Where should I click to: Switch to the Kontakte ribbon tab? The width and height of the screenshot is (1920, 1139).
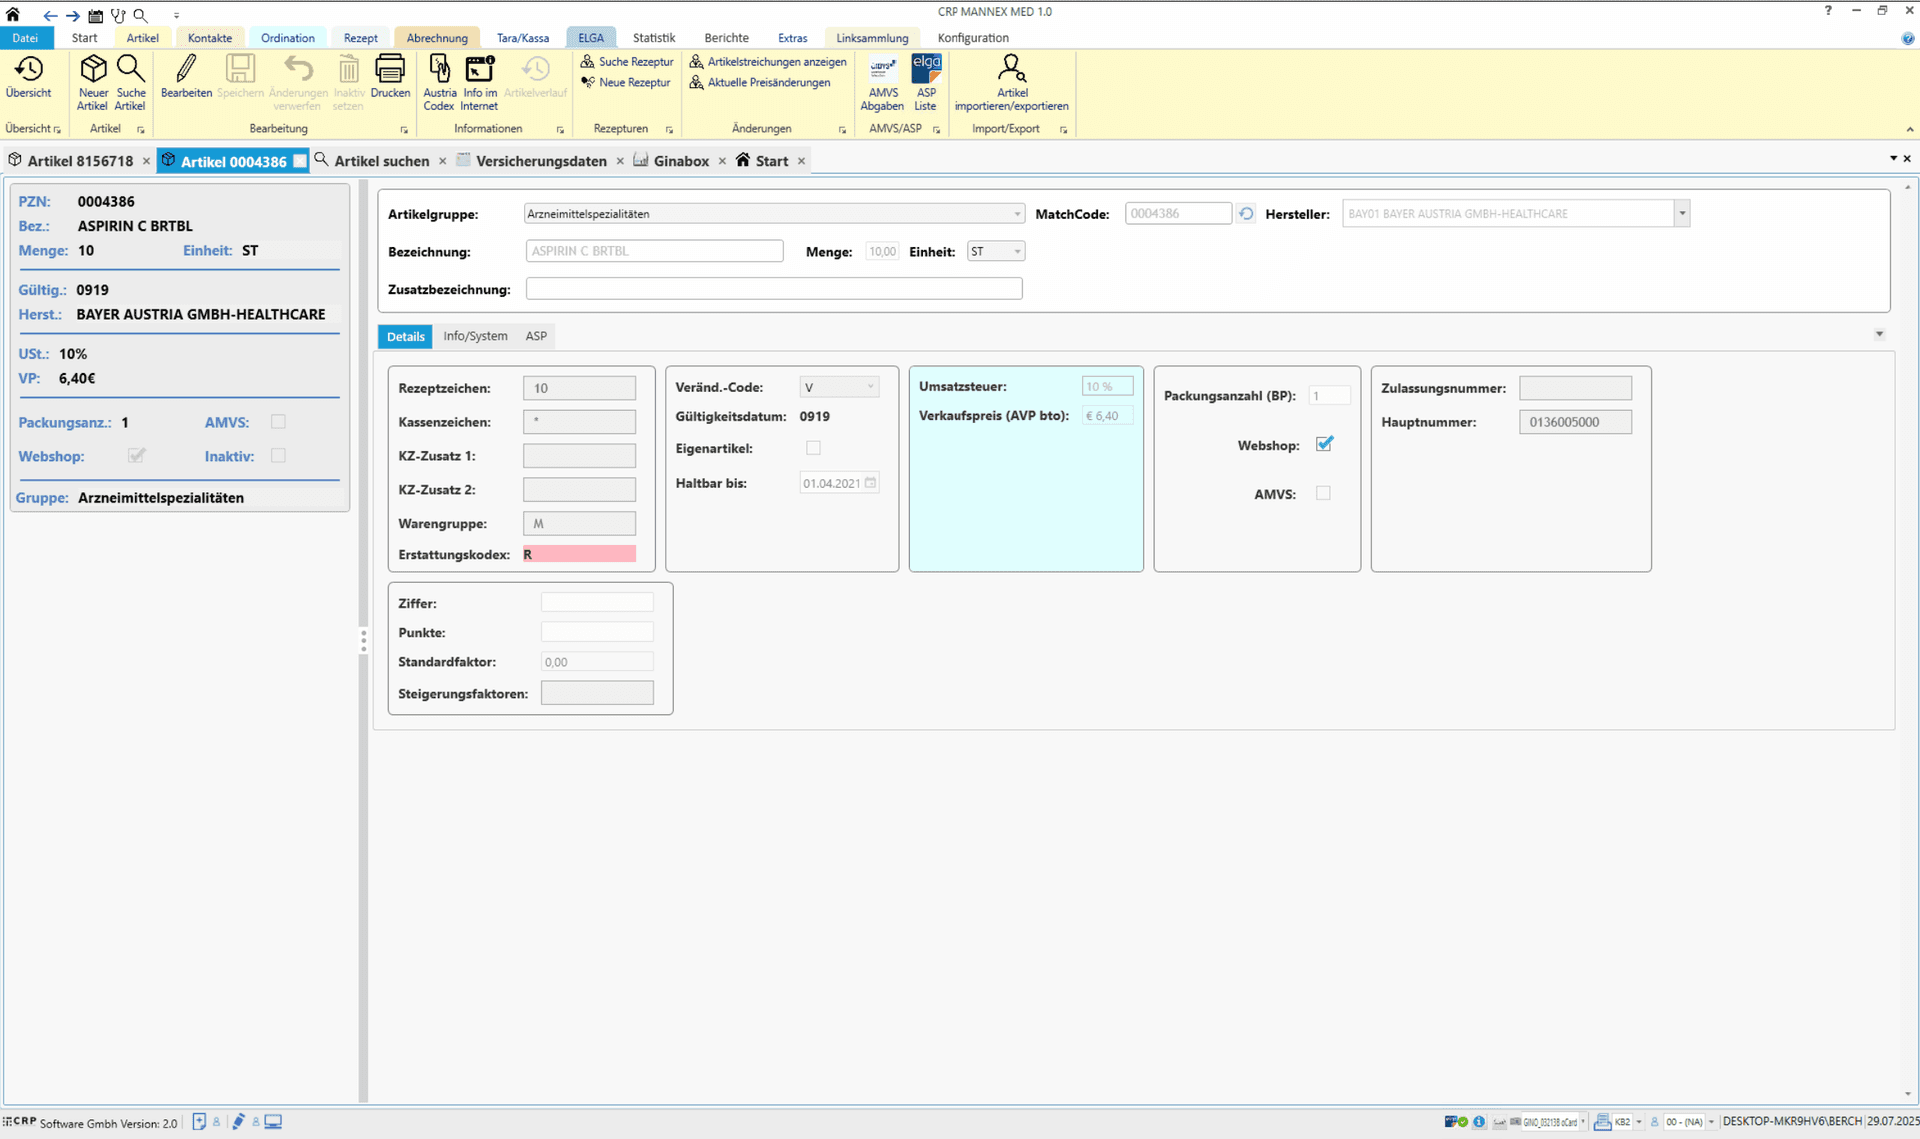tap(210, 38)
